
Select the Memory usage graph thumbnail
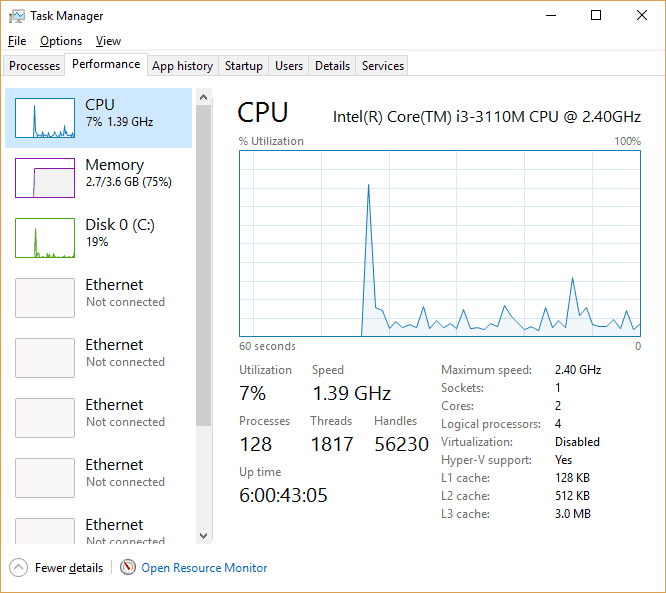click(x=45, y=178)
